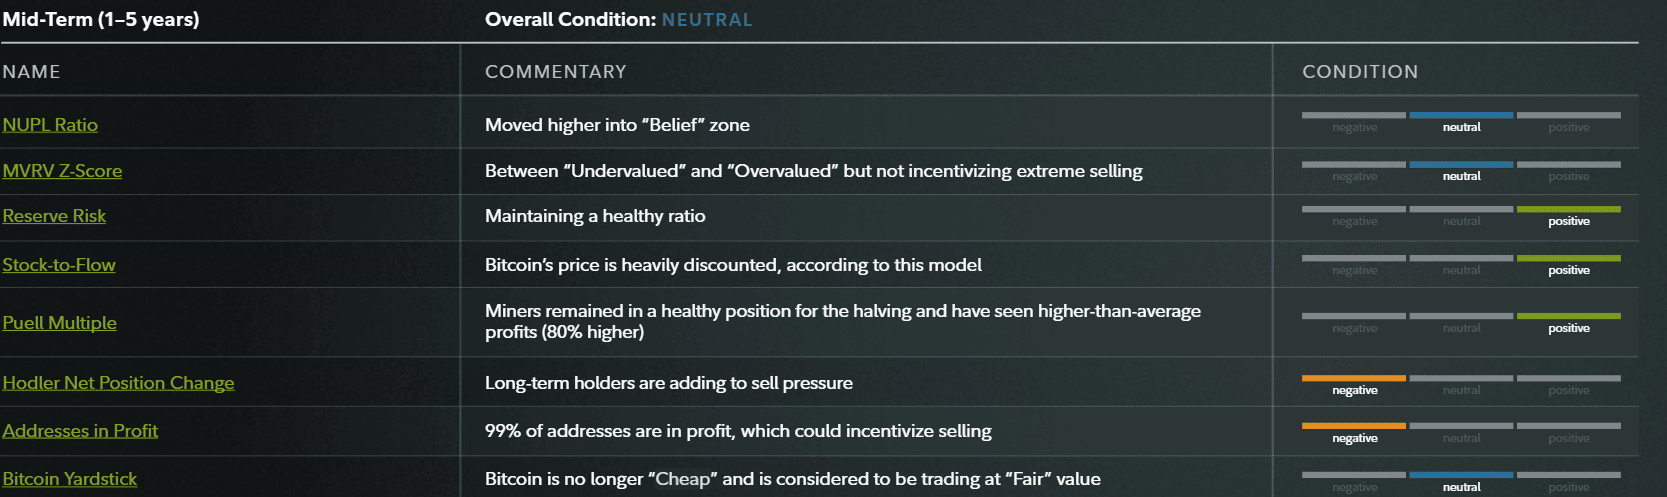Click Addresses in Profit orange negative bar
Image resolution: width=1667 pixels, height=497 pixels.
coord(1353,426)
